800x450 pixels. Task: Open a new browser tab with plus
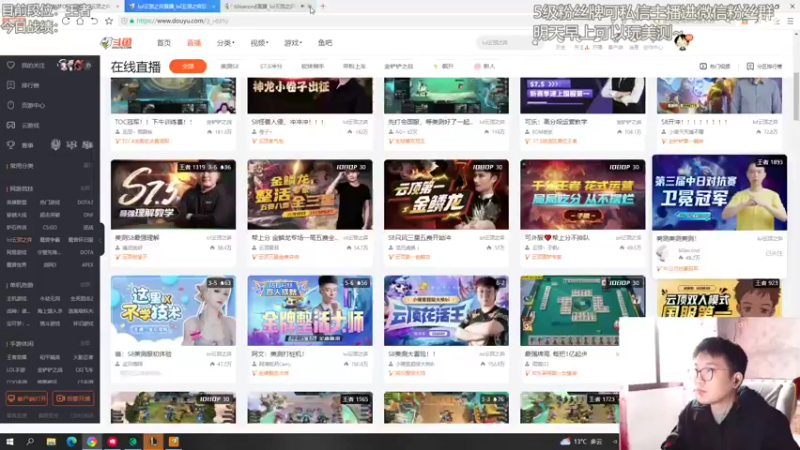click(323, 6)
